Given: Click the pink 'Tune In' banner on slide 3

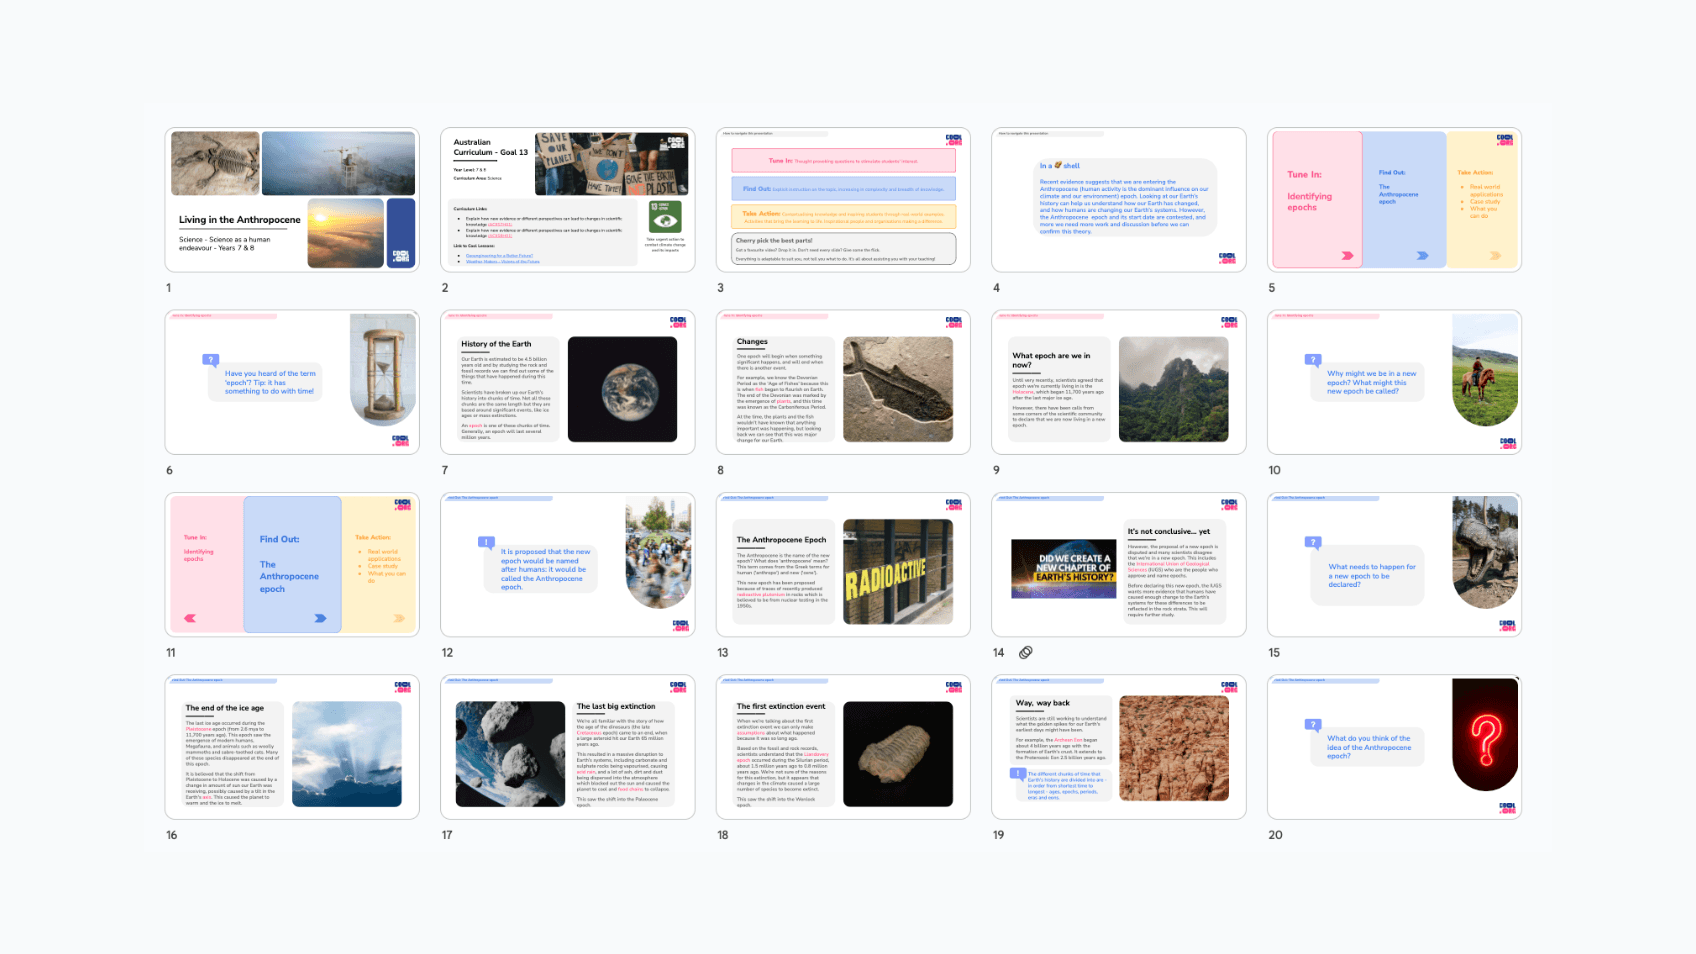Looking at the screenshot, I should [843, 160].
